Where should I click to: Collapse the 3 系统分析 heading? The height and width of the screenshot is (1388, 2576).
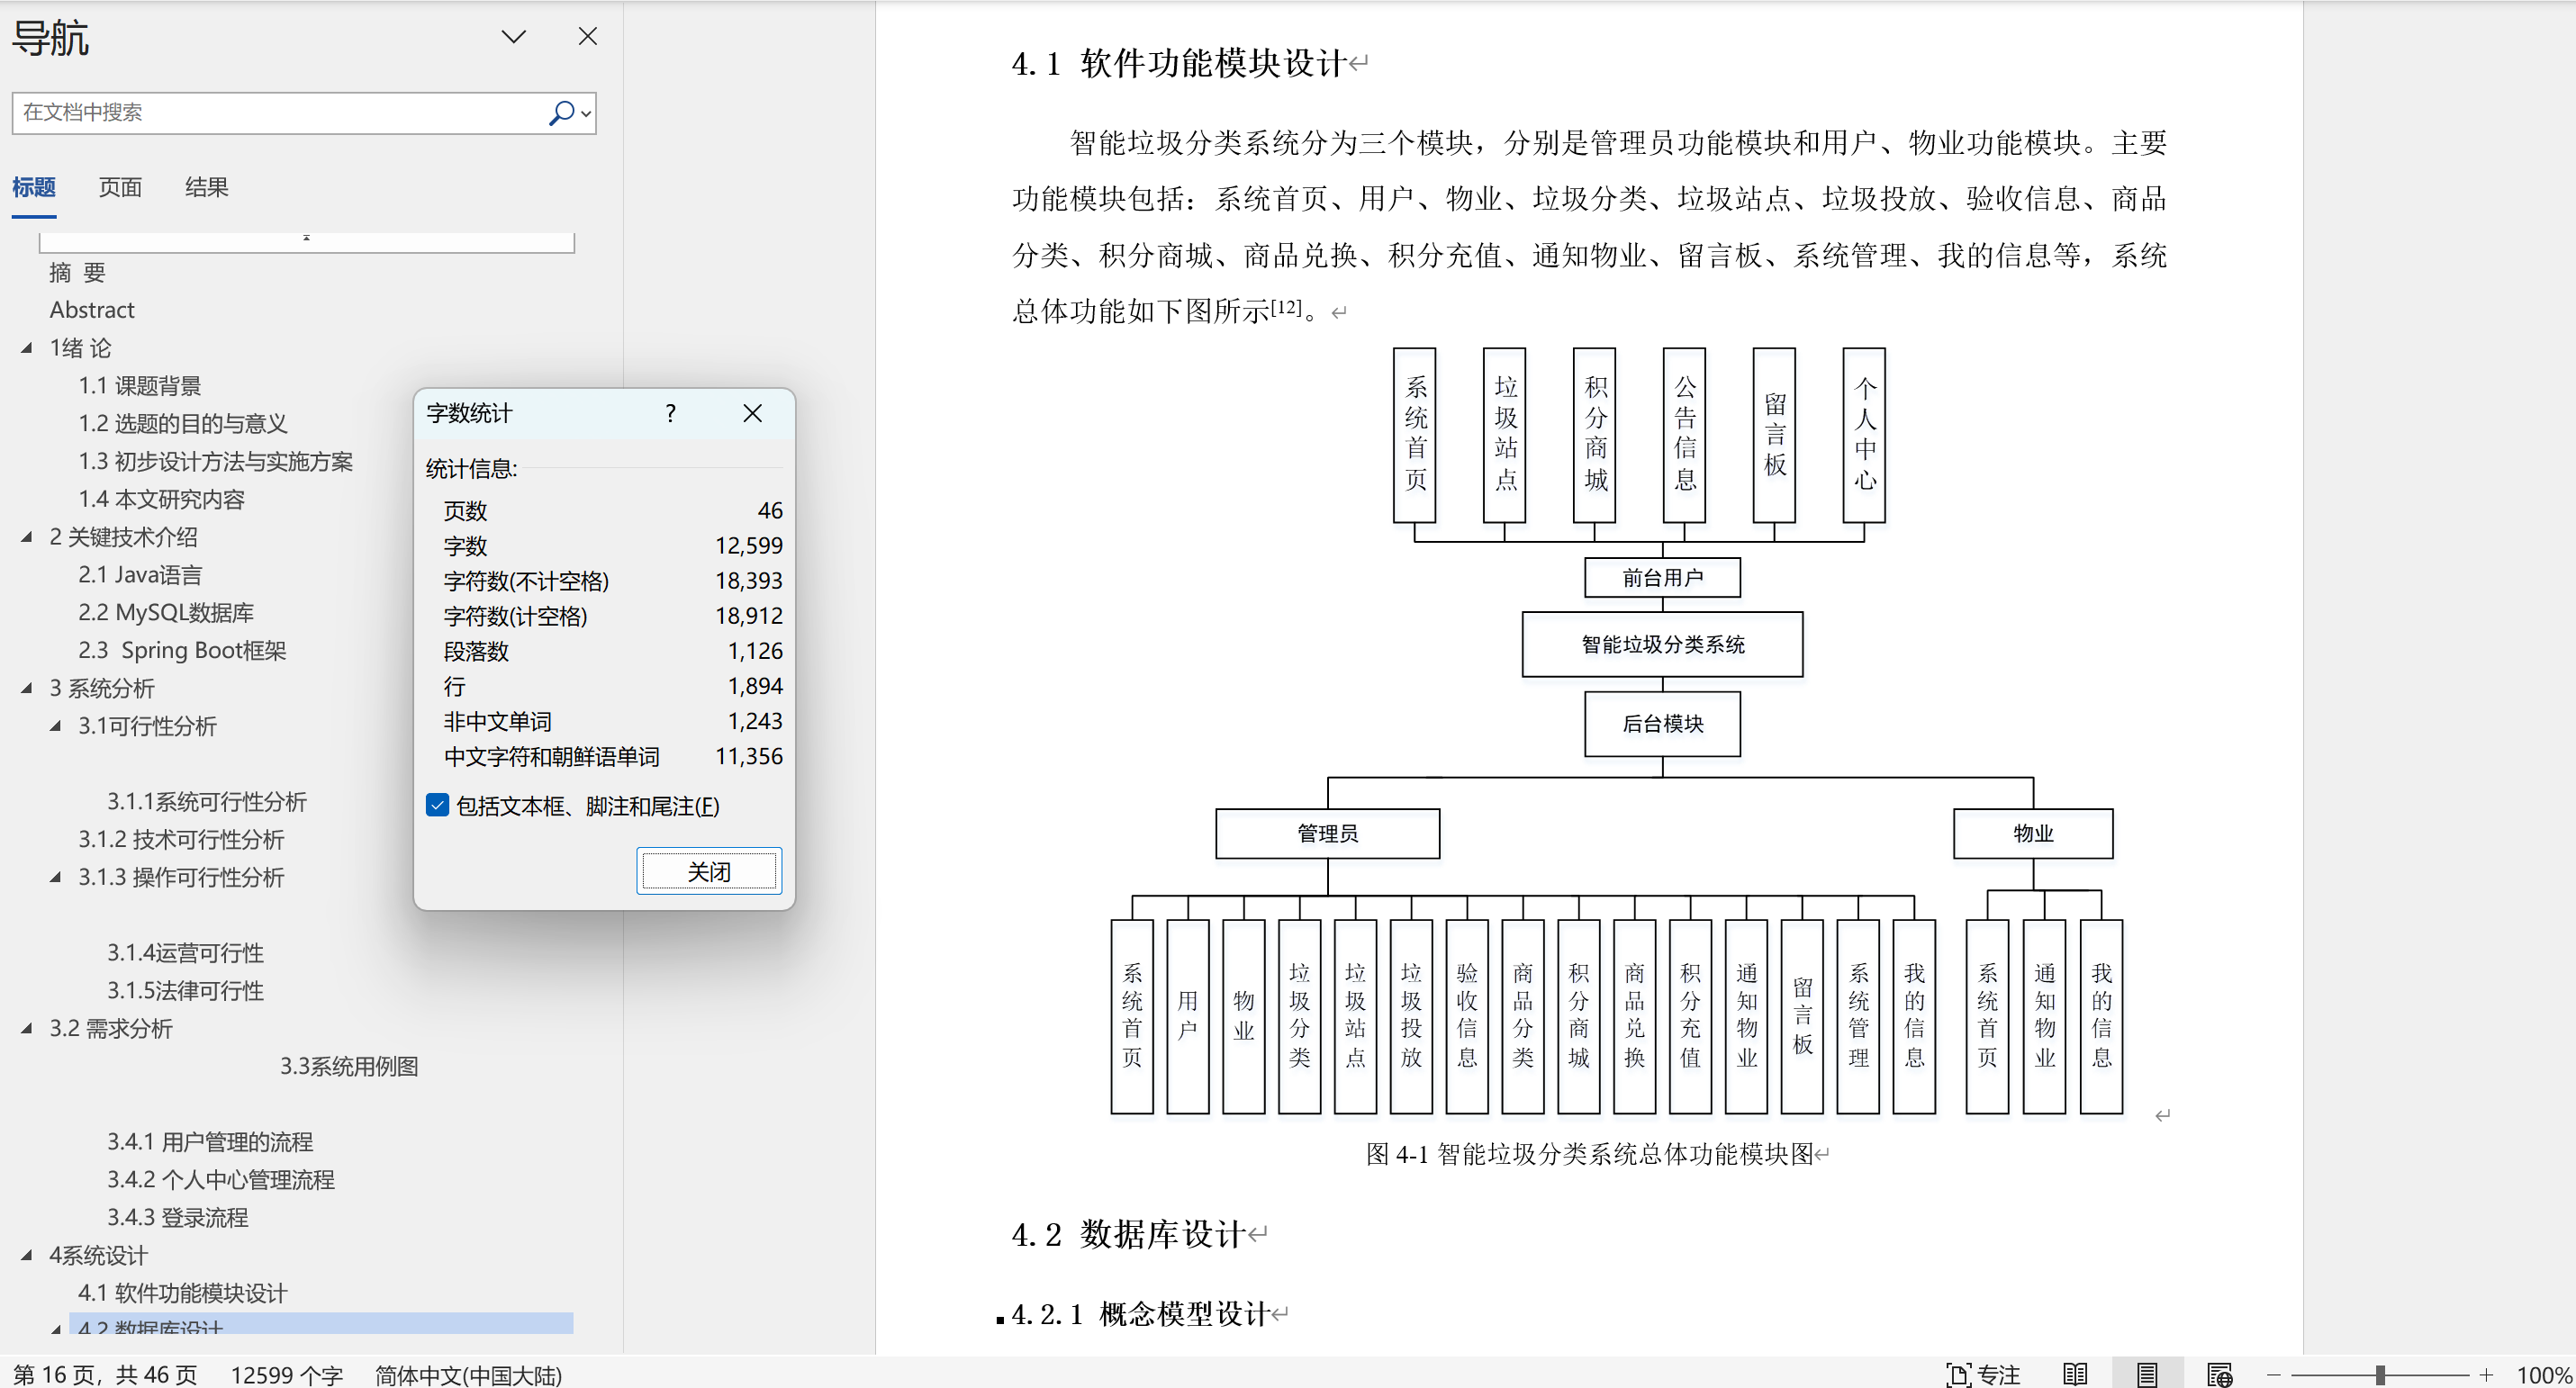pos(27,688)
